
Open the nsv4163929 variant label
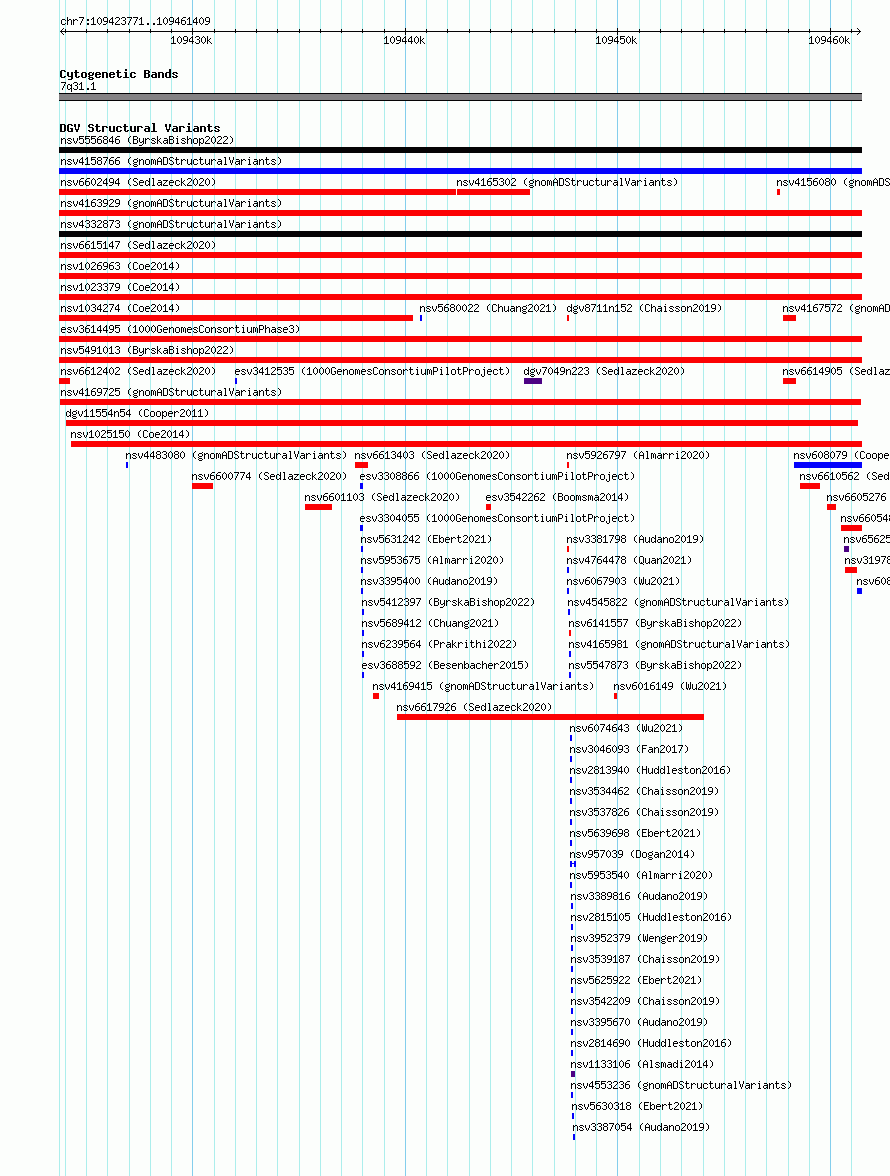click(x=171, y=203)
